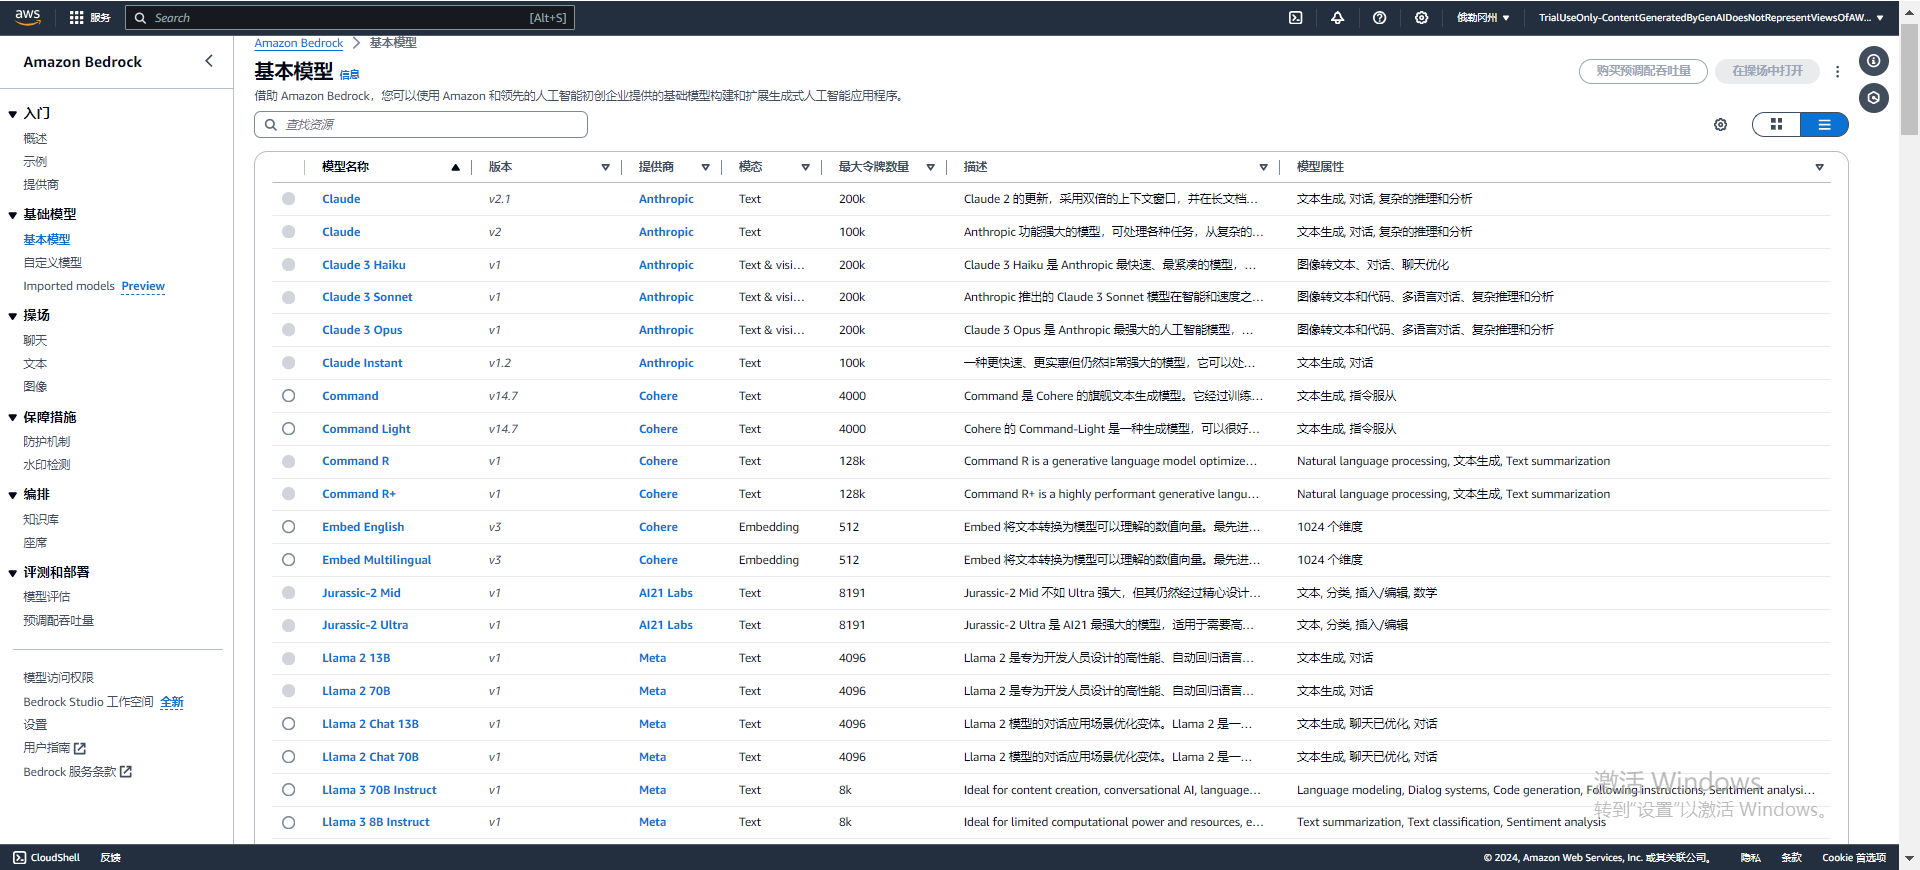
Task: Switch to list view
Action: 1824,125
